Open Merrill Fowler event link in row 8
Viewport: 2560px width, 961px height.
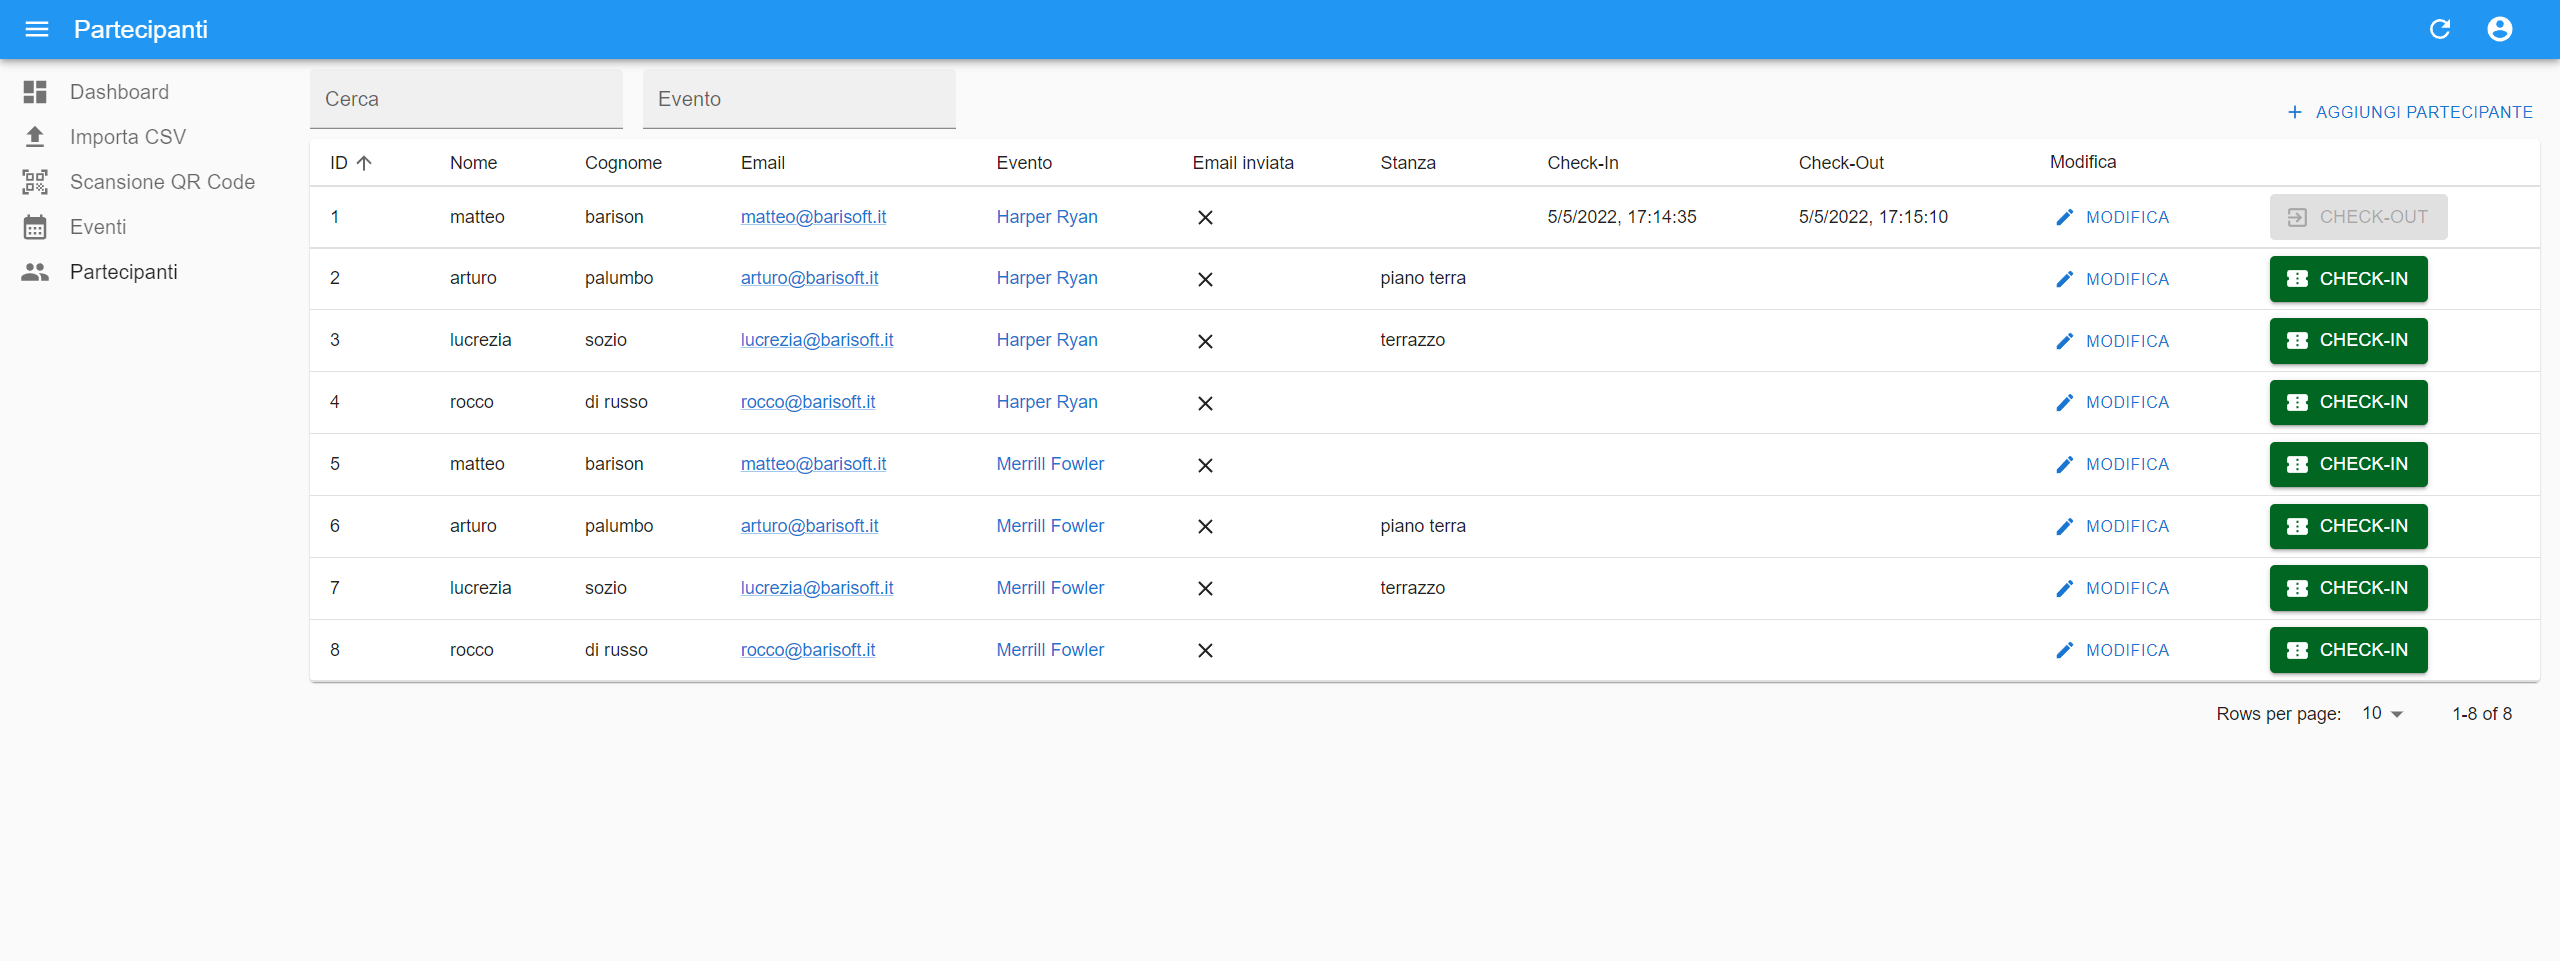(1050, 650)
